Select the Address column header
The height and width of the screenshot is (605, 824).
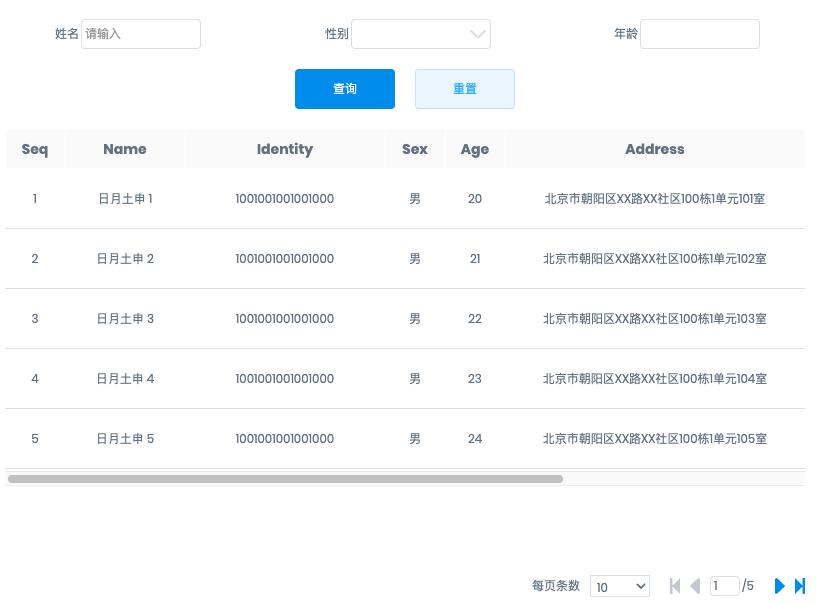[x=655, y=149]
